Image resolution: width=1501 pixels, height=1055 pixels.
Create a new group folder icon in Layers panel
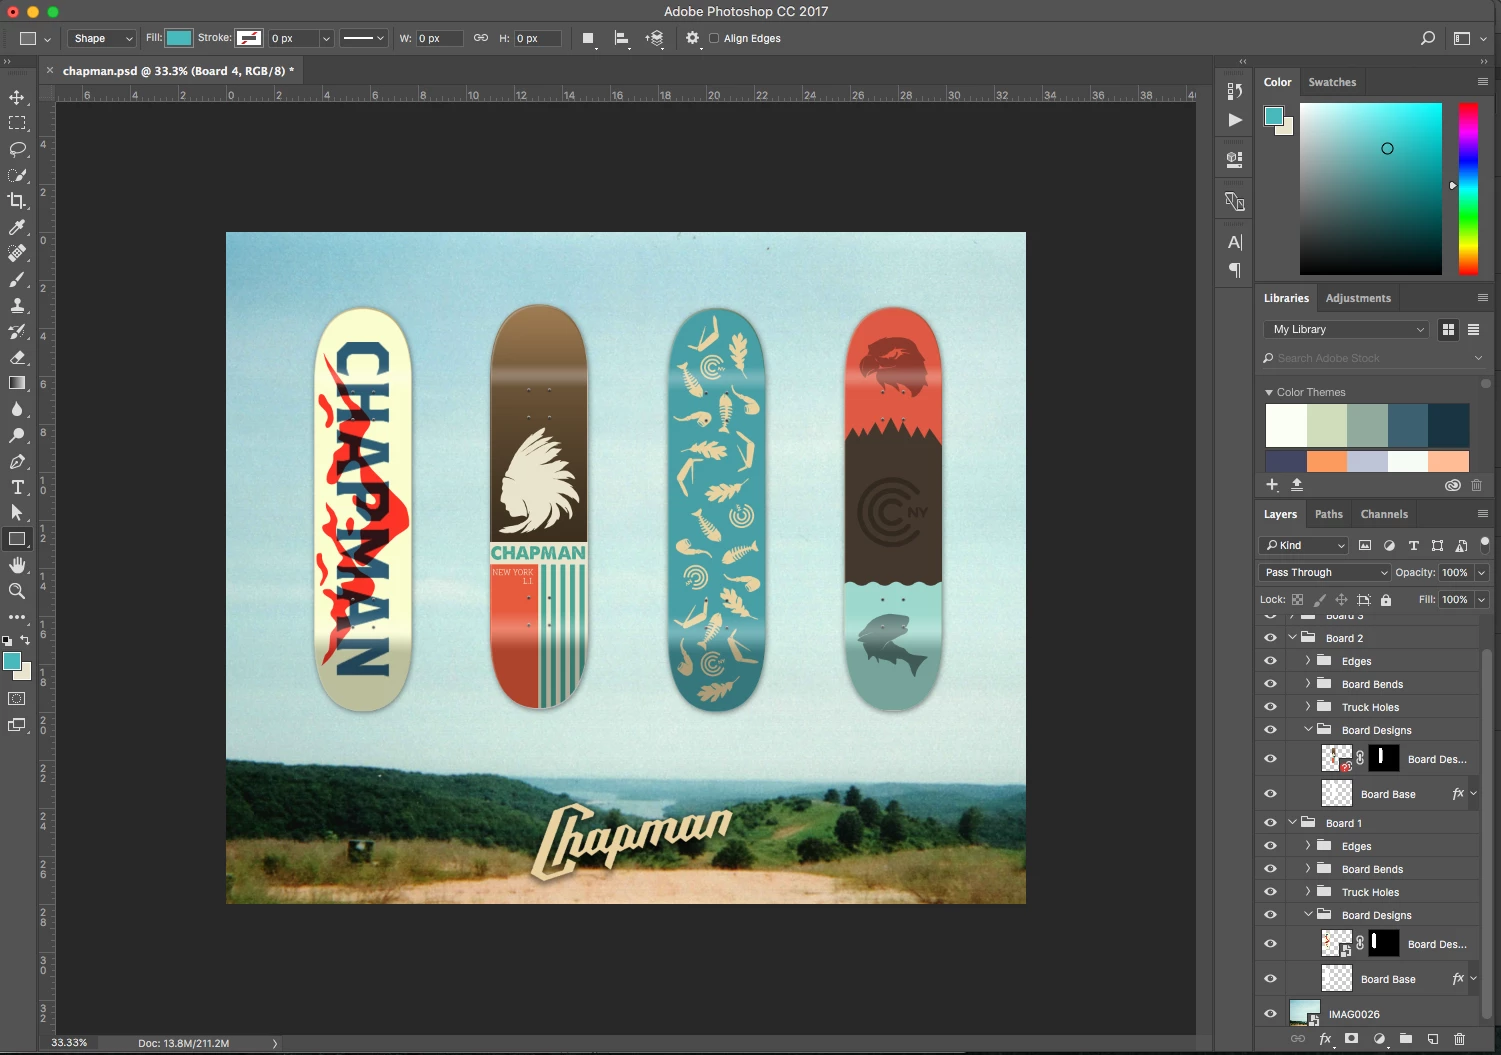click(x=1405, y=1039)
